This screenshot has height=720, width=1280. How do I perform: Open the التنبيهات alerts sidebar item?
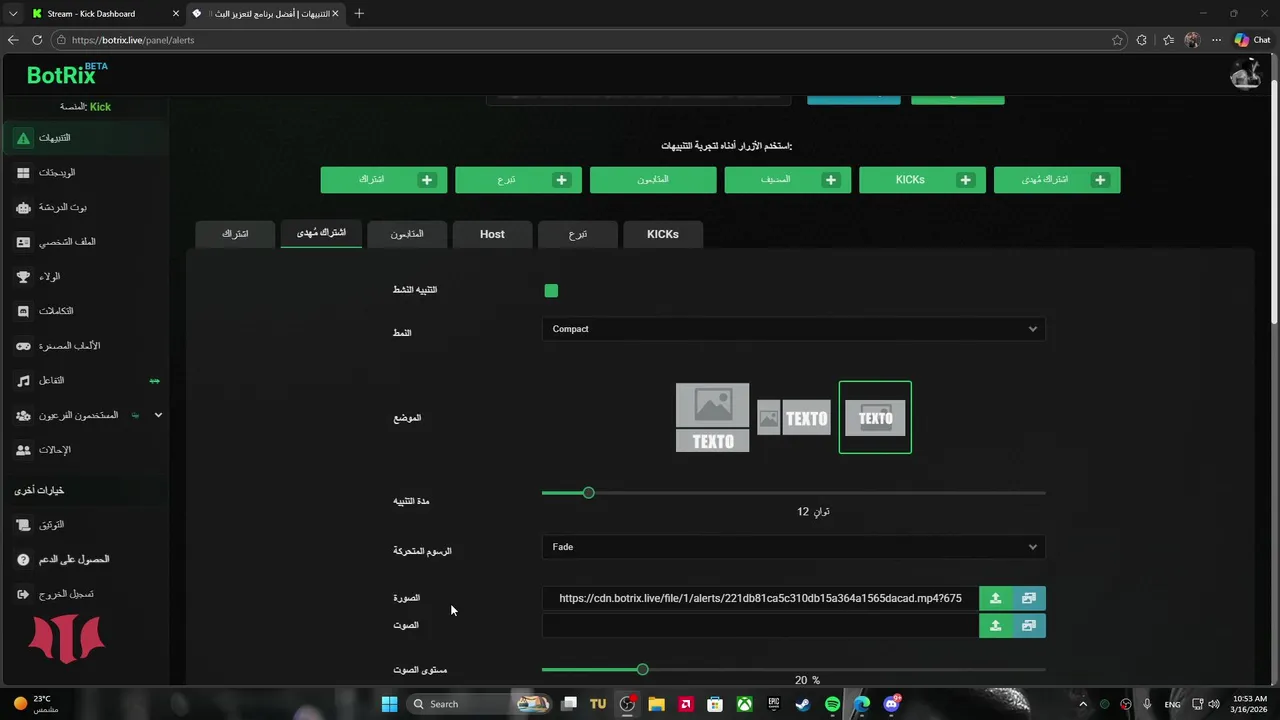click(85, 138)
